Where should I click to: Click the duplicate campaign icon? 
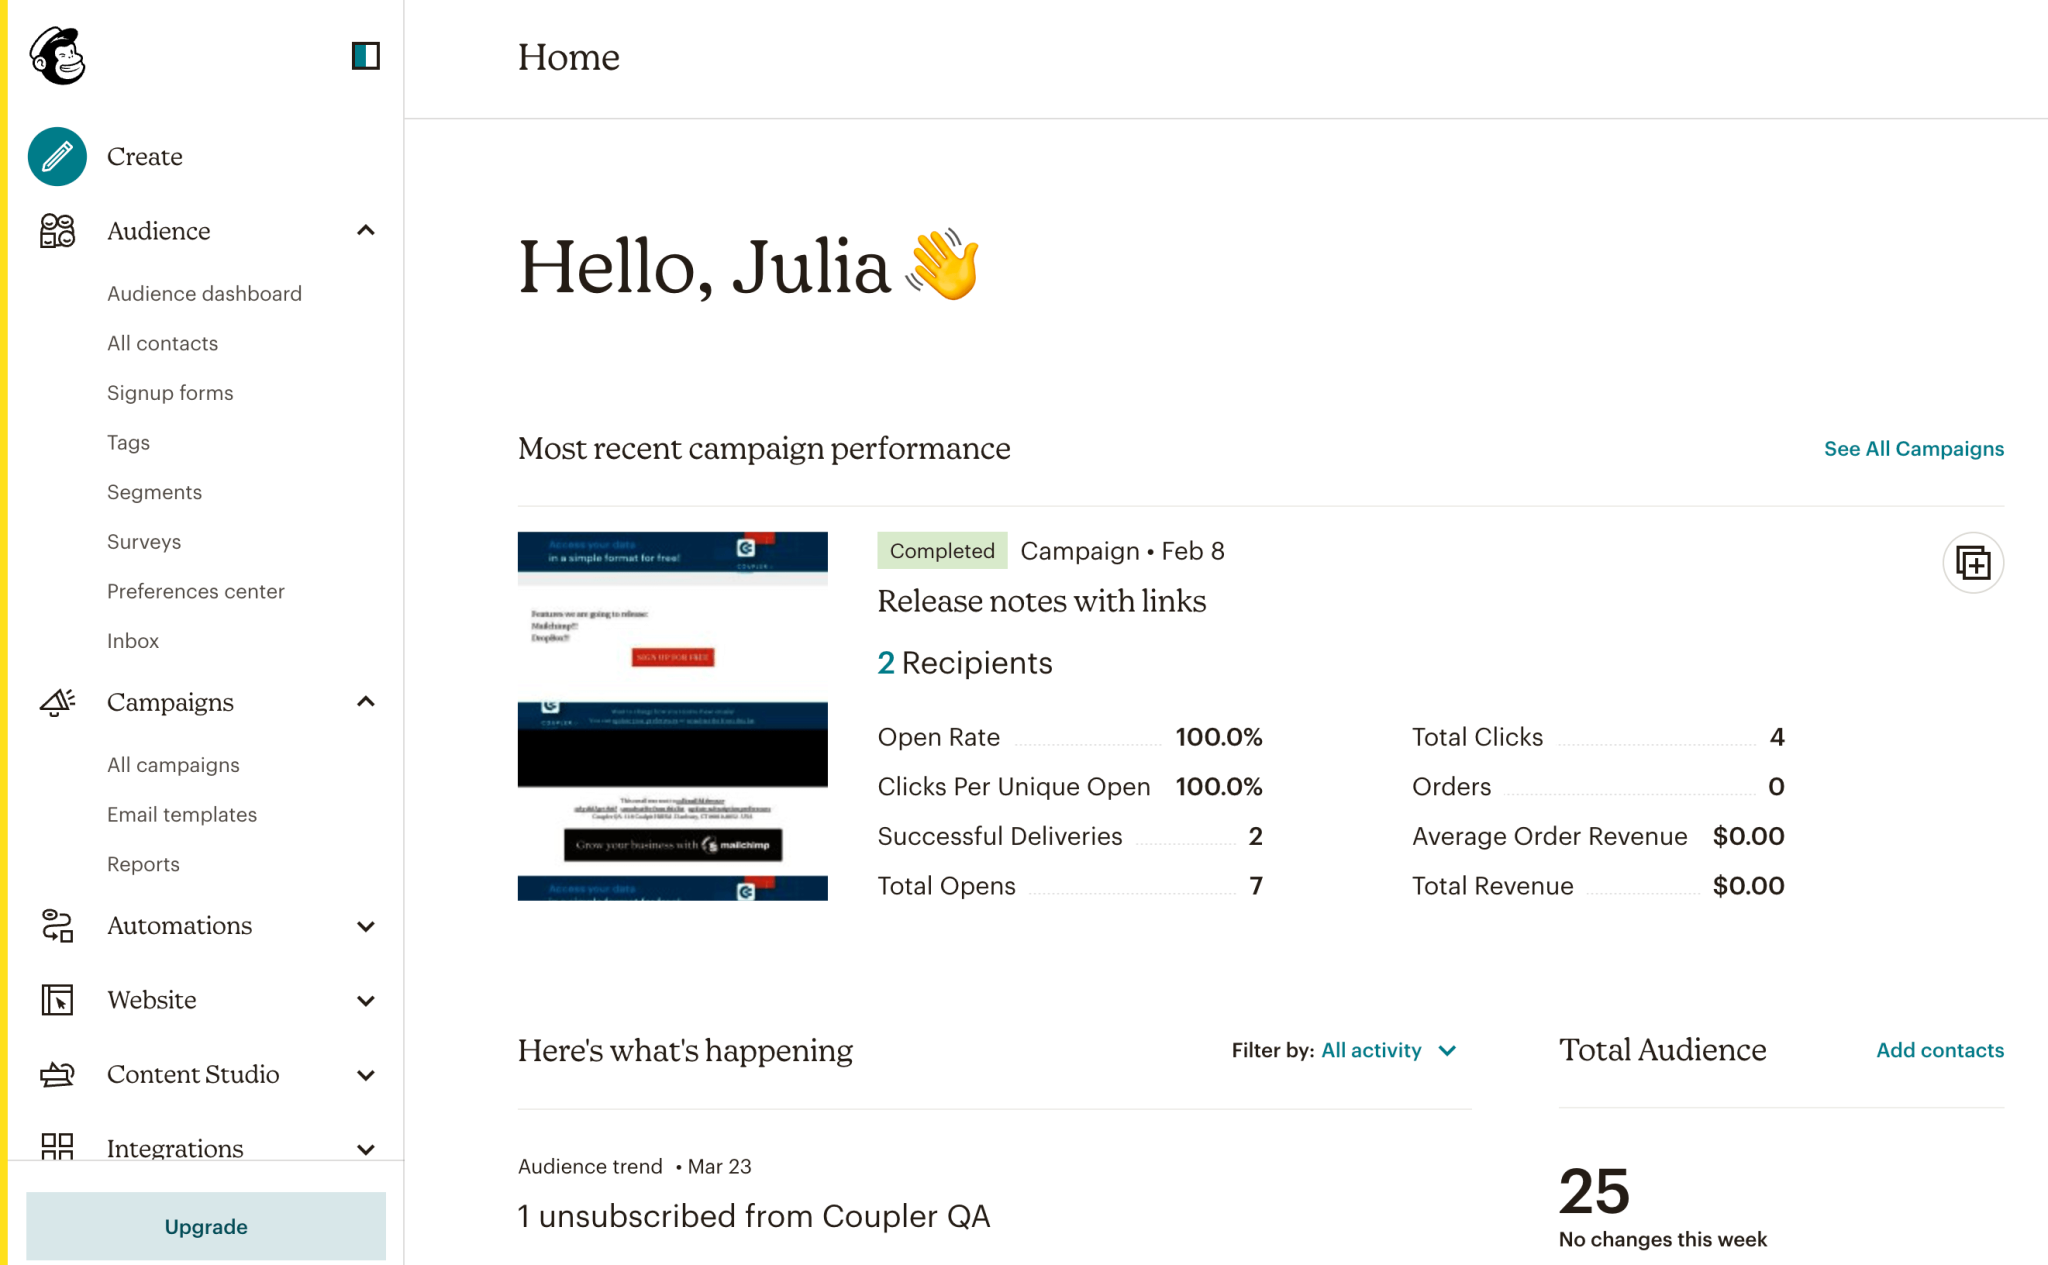tap(1973, 562)
